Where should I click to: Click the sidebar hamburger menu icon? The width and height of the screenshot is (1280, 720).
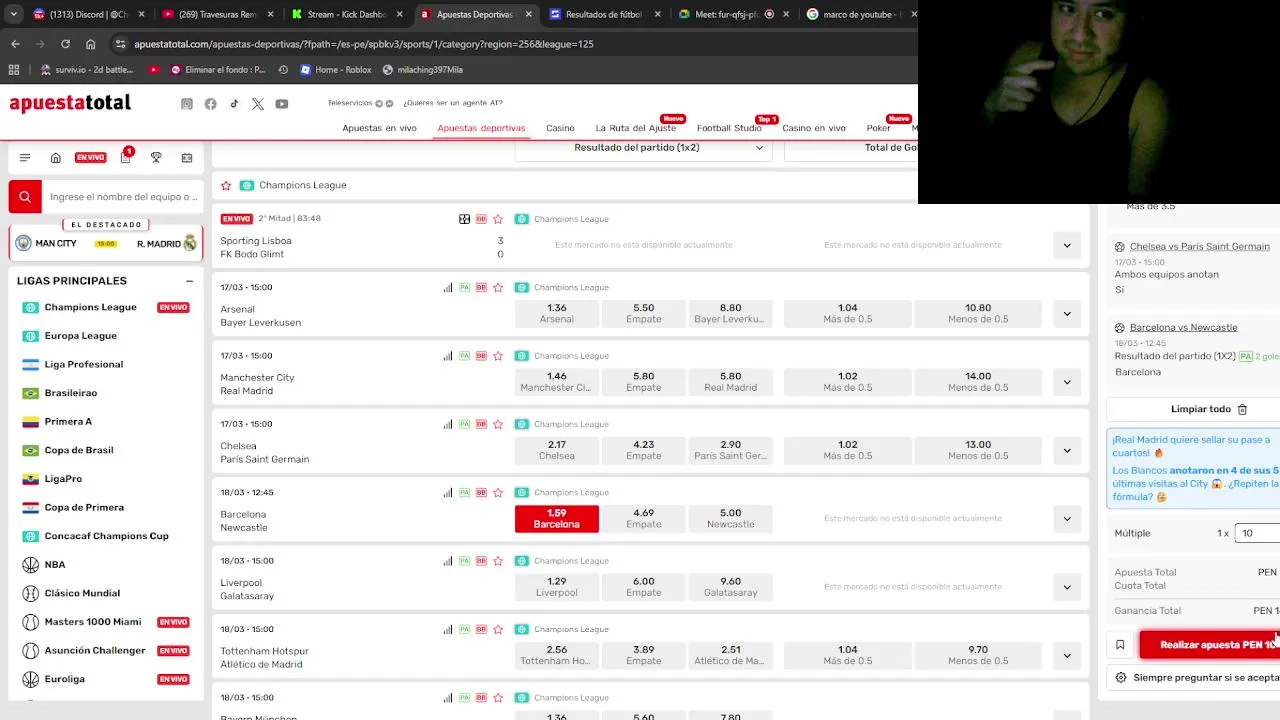(25, 158)
